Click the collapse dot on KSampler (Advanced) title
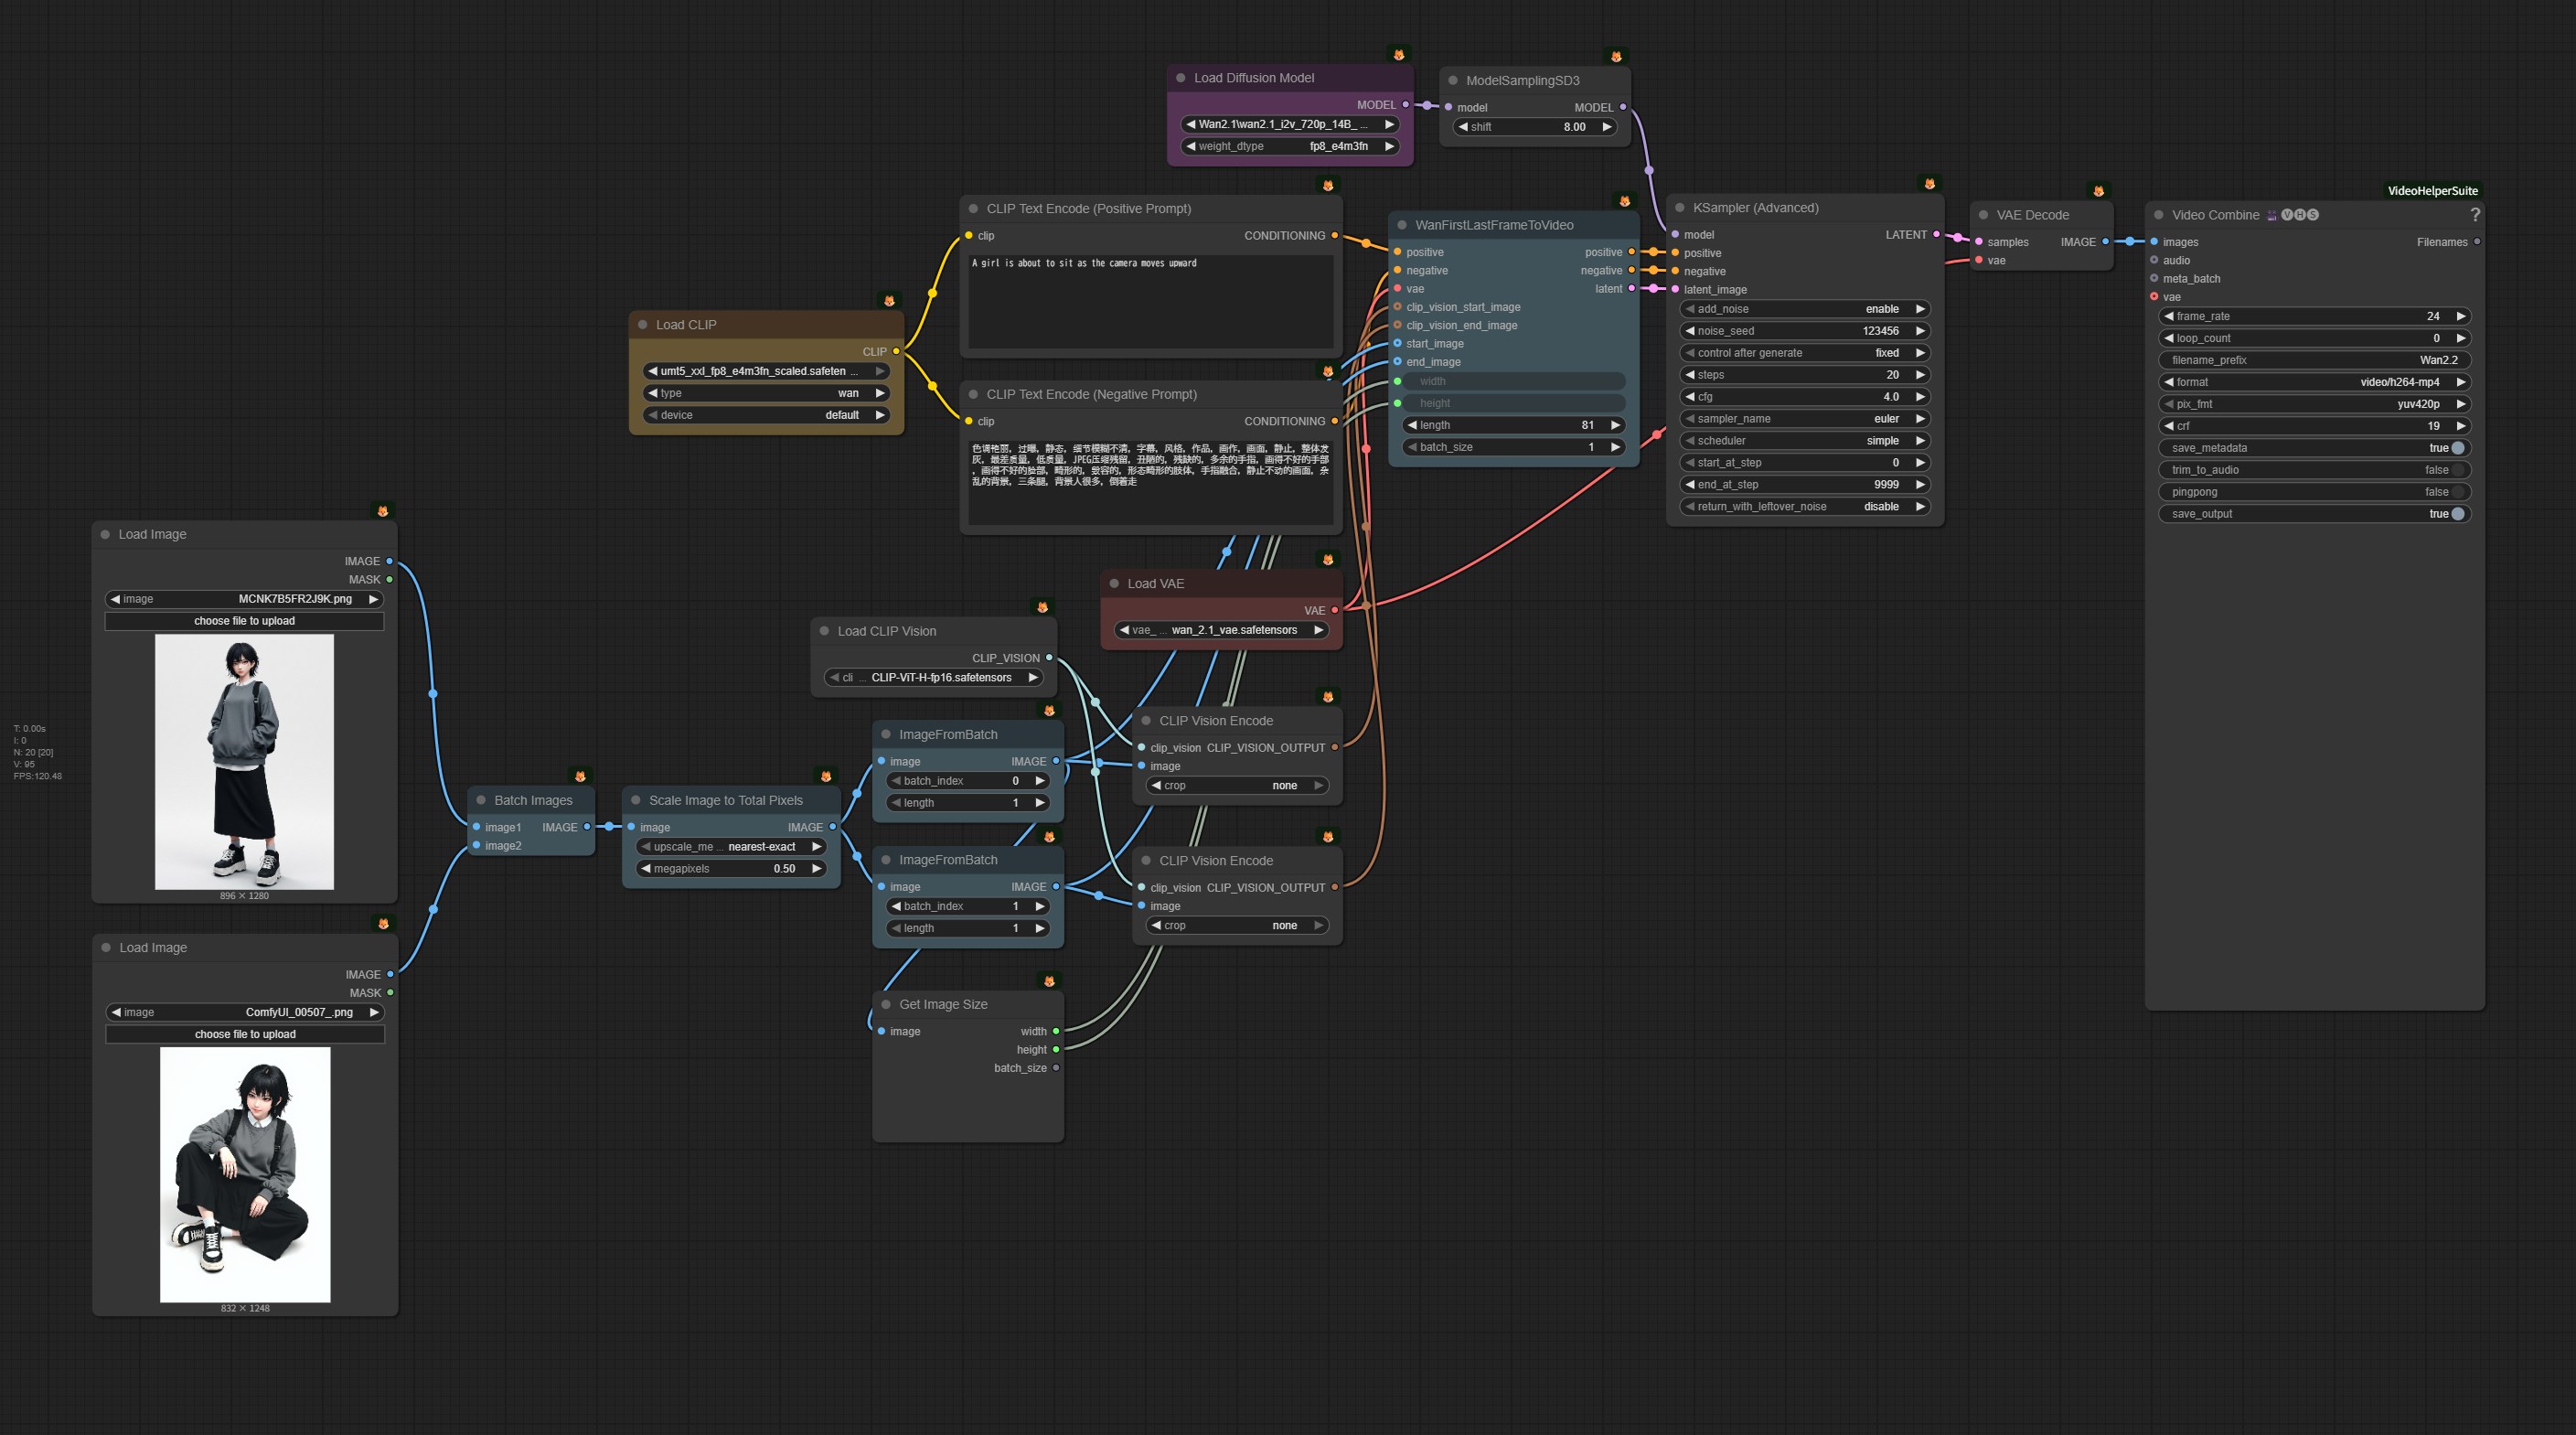The height and width of the screenshot is (1435, 2576). [x=1680, y=208]
